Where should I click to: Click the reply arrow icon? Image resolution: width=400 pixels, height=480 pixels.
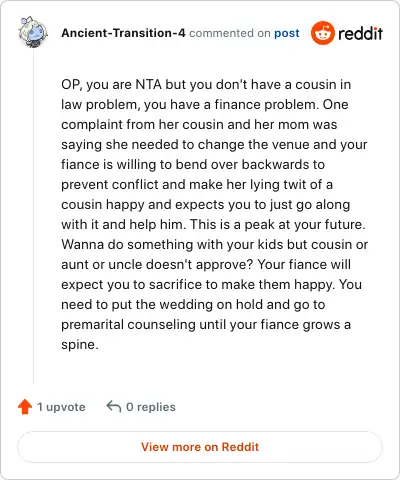[x=113, y=406]
